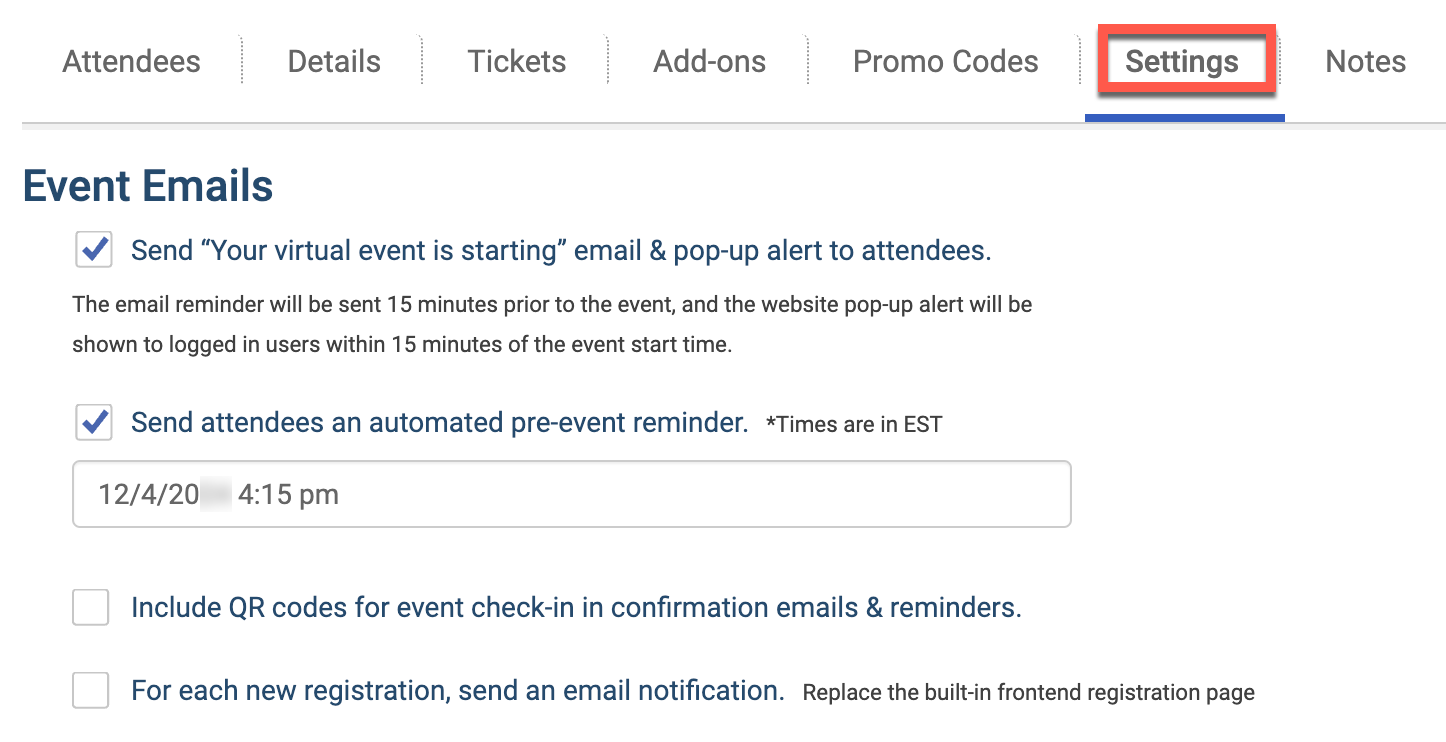Screen dimensions: 1446x742
Task: Click the 'Your virtual event is starting' label text
Action: 561,250
